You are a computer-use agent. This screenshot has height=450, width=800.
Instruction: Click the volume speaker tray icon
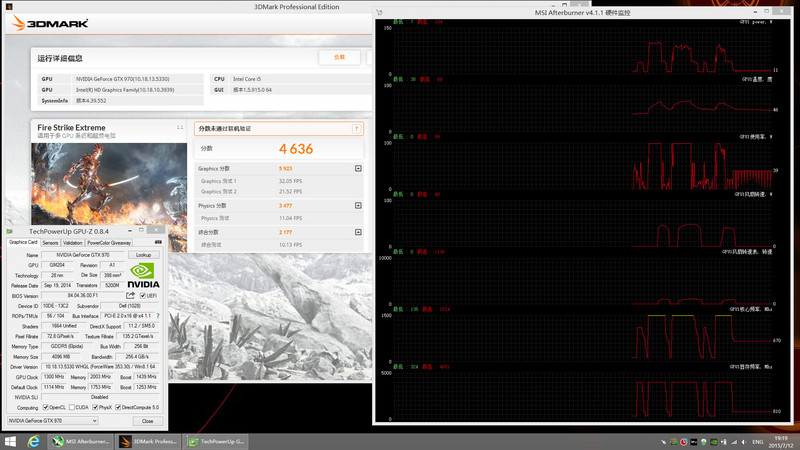click(x=744, y=442)
